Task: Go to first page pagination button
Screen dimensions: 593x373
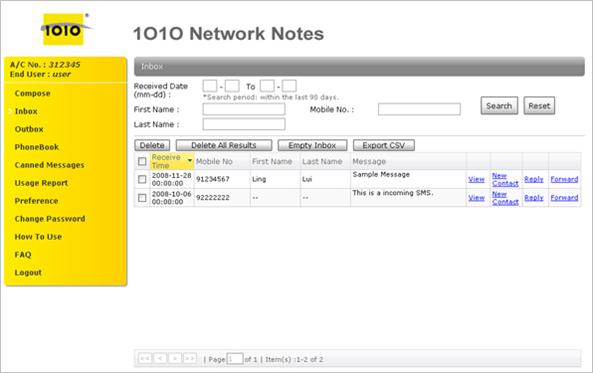Action: [145, 358]
